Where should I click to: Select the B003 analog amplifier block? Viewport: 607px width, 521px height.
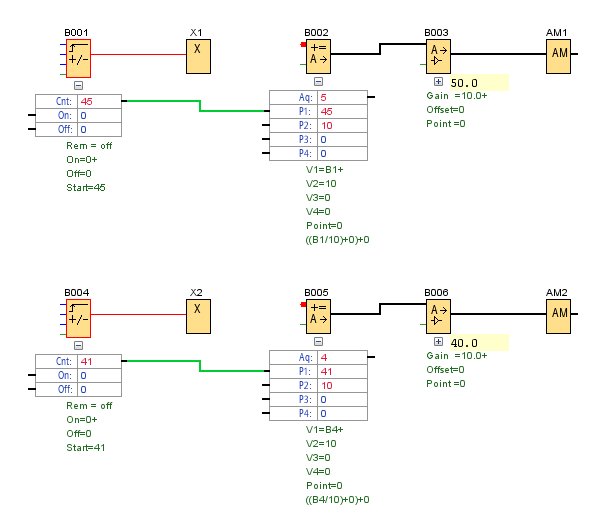tap(438, 56)
